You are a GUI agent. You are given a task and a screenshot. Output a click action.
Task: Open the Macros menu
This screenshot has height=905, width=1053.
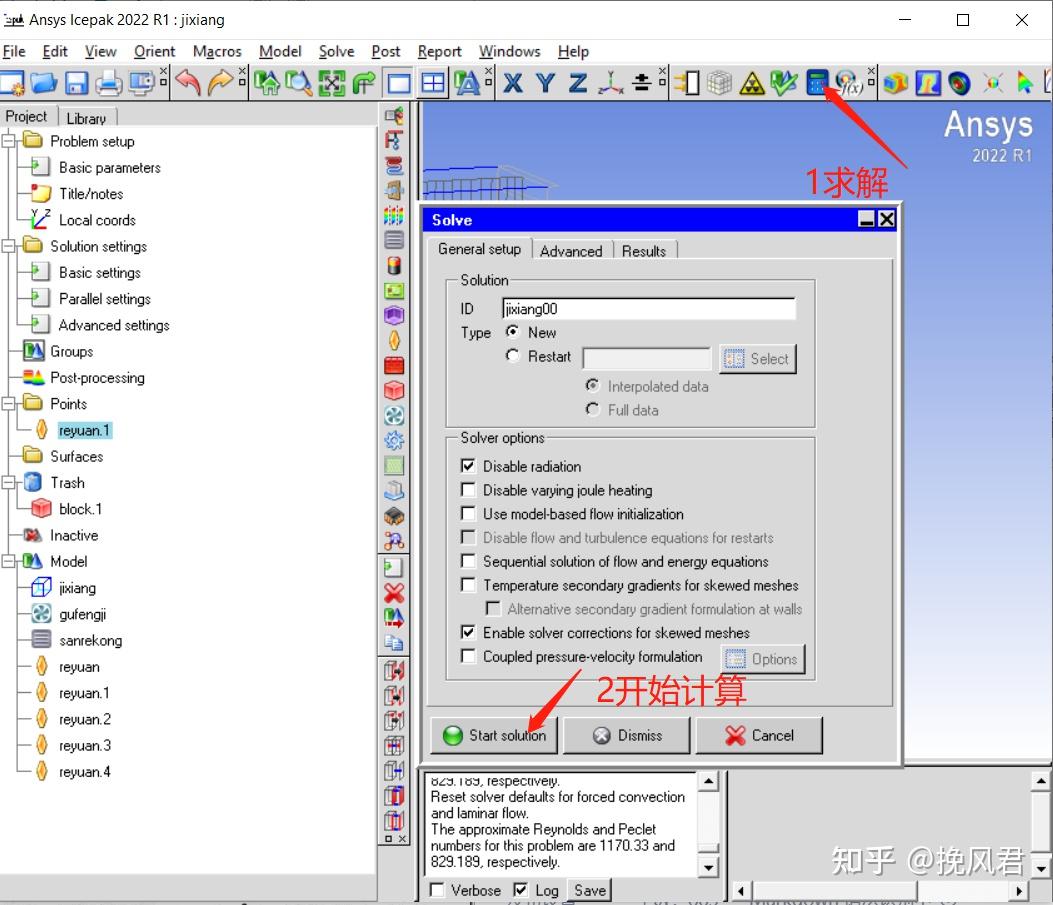(217, 51)
